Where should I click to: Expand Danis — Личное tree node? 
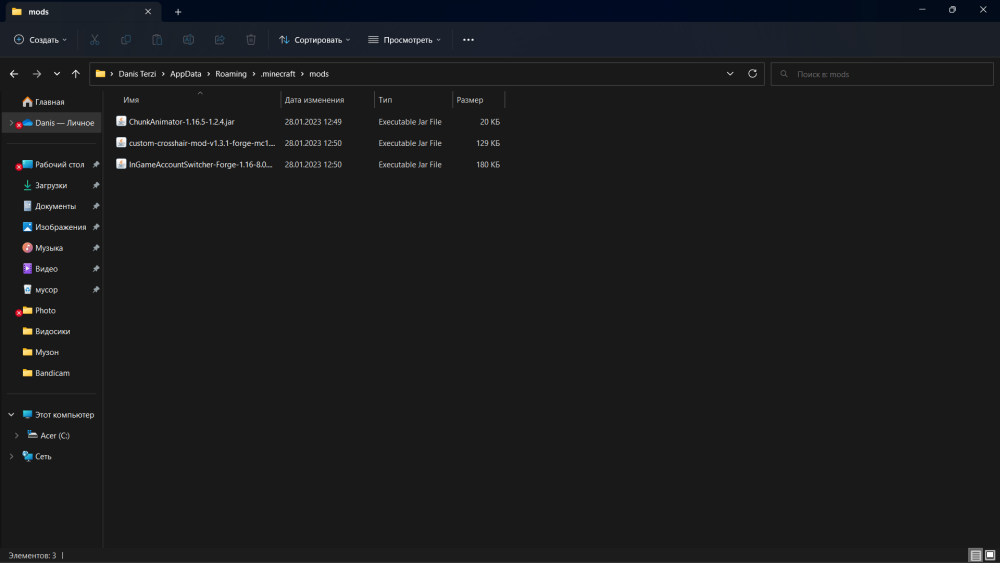click(x=11, y=122)
